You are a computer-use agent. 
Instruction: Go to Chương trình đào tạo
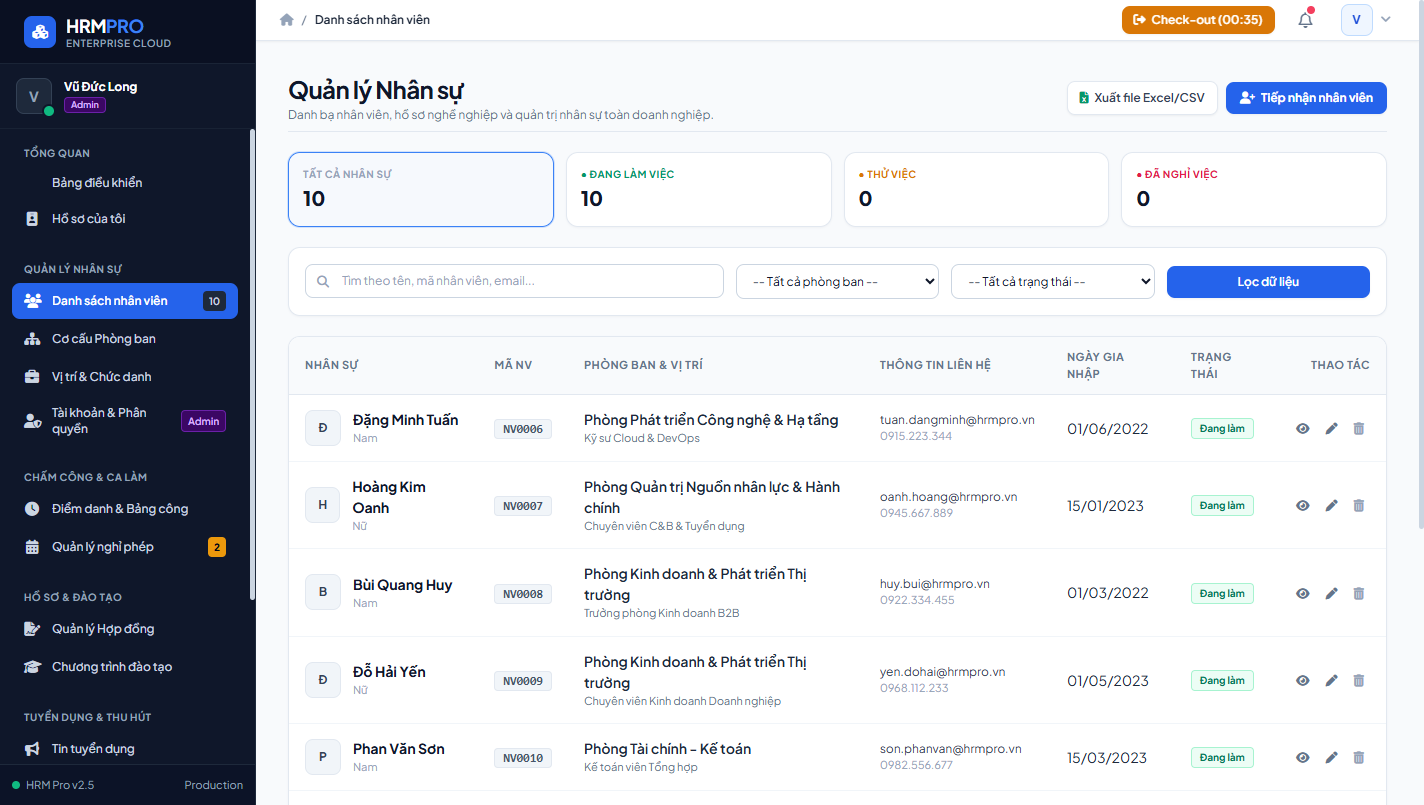125,667
